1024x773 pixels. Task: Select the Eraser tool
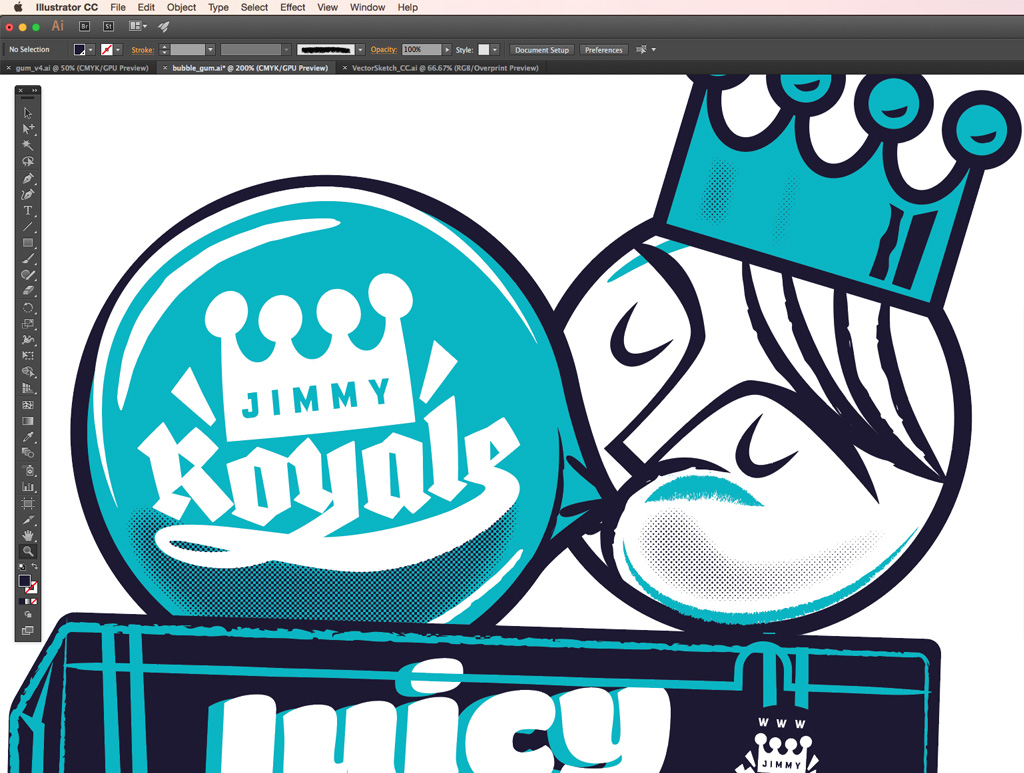[28, 290]
